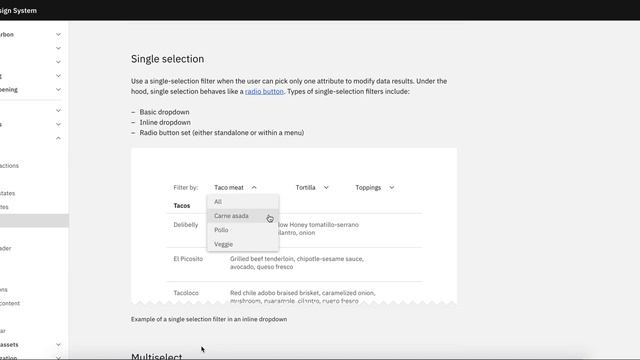This screenshot has width=640, height=360.
Task: Click the 'sign System' header title
Action: 18,11
